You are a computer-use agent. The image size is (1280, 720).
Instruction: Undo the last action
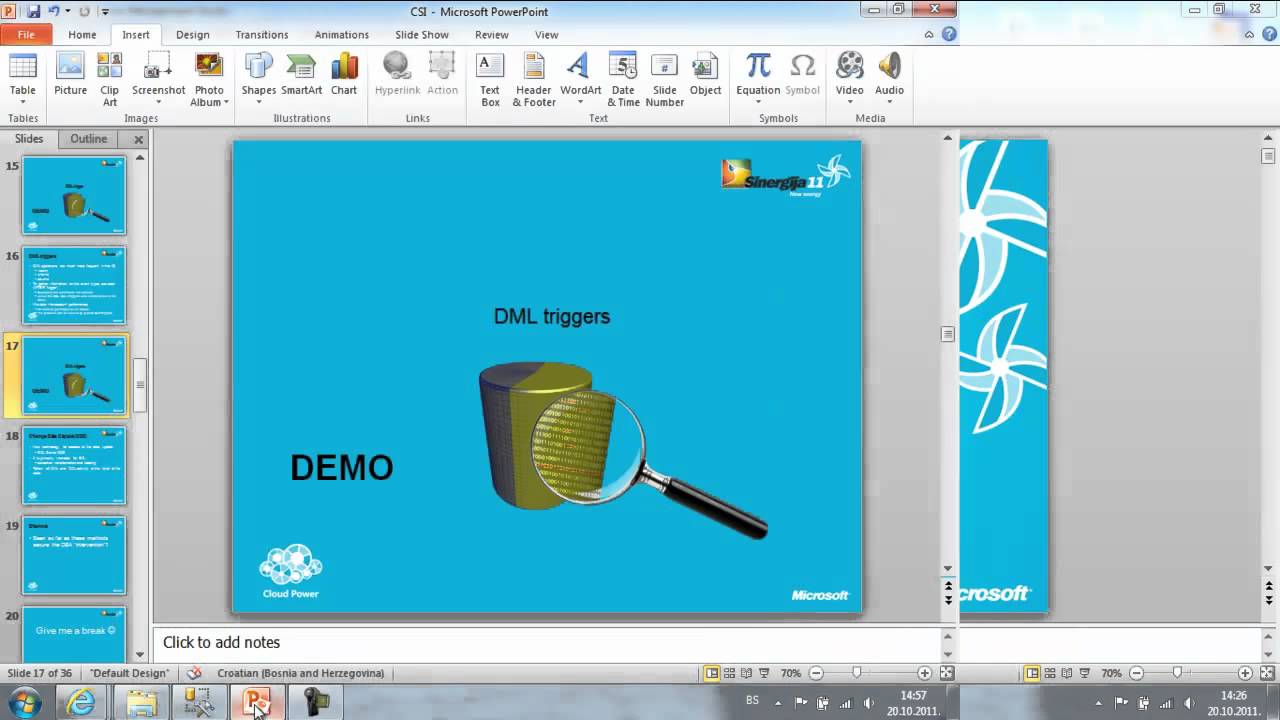point(54,11)
